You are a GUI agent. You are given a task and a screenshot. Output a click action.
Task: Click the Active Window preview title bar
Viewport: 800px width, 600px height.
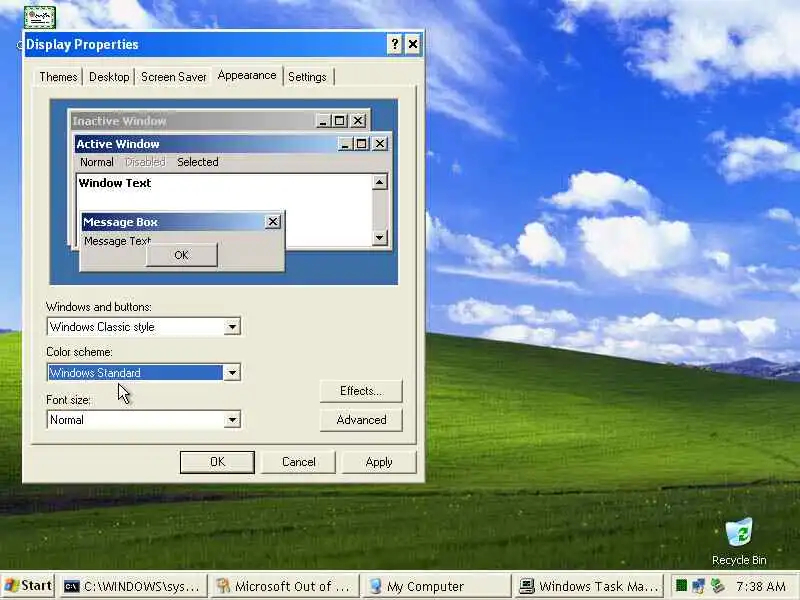click(x=233, y=144)
